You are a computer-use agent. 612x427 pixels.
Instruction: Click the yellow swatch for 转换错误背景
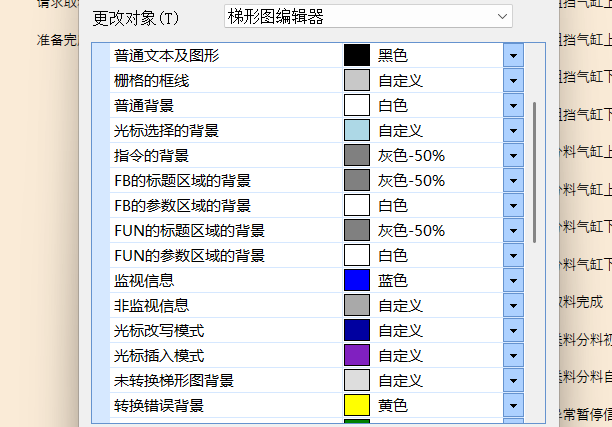[x=357, y=406]
